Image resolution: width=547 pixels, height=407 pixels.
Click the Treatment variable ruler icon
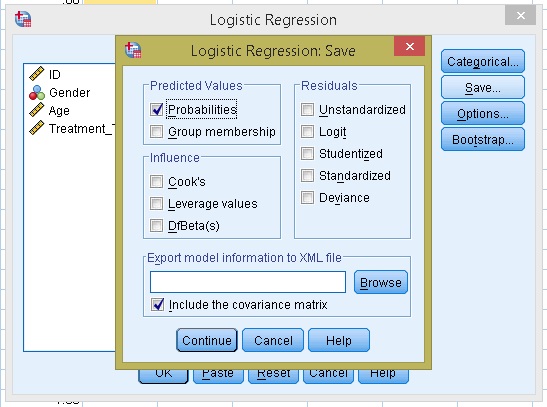(37, 128)
